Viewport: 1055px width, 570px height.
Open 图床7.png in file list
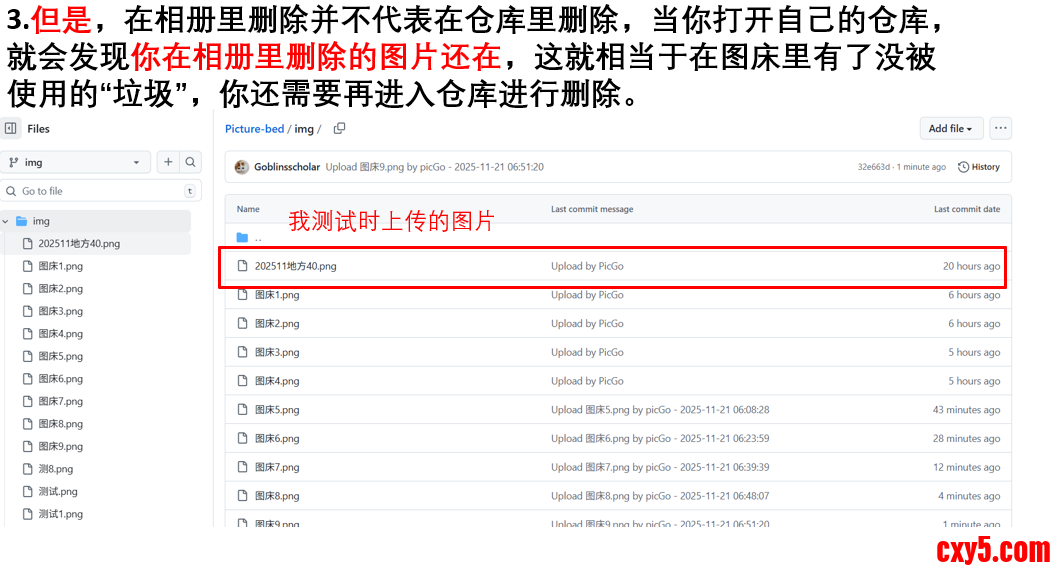click(277, 467)
